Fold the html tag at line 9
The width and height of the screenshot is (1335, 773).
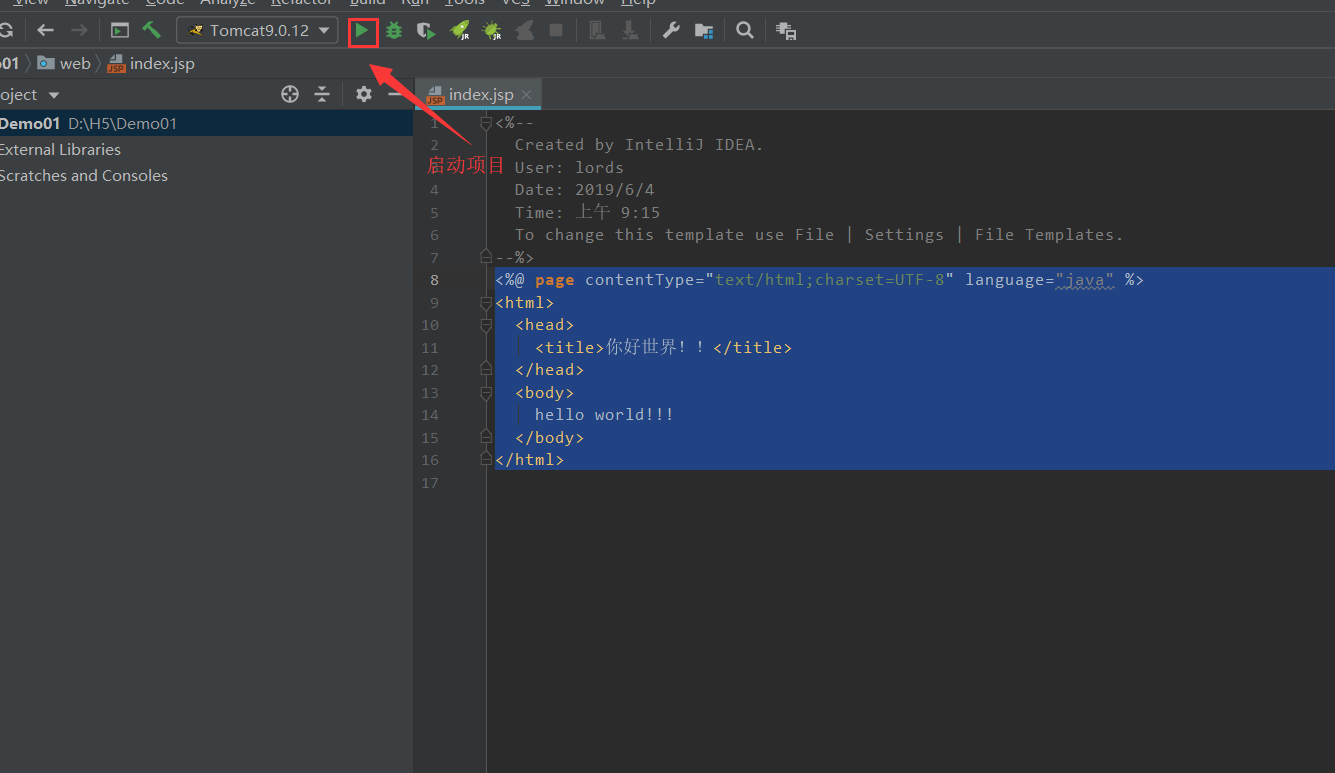[x=486, y=302]
